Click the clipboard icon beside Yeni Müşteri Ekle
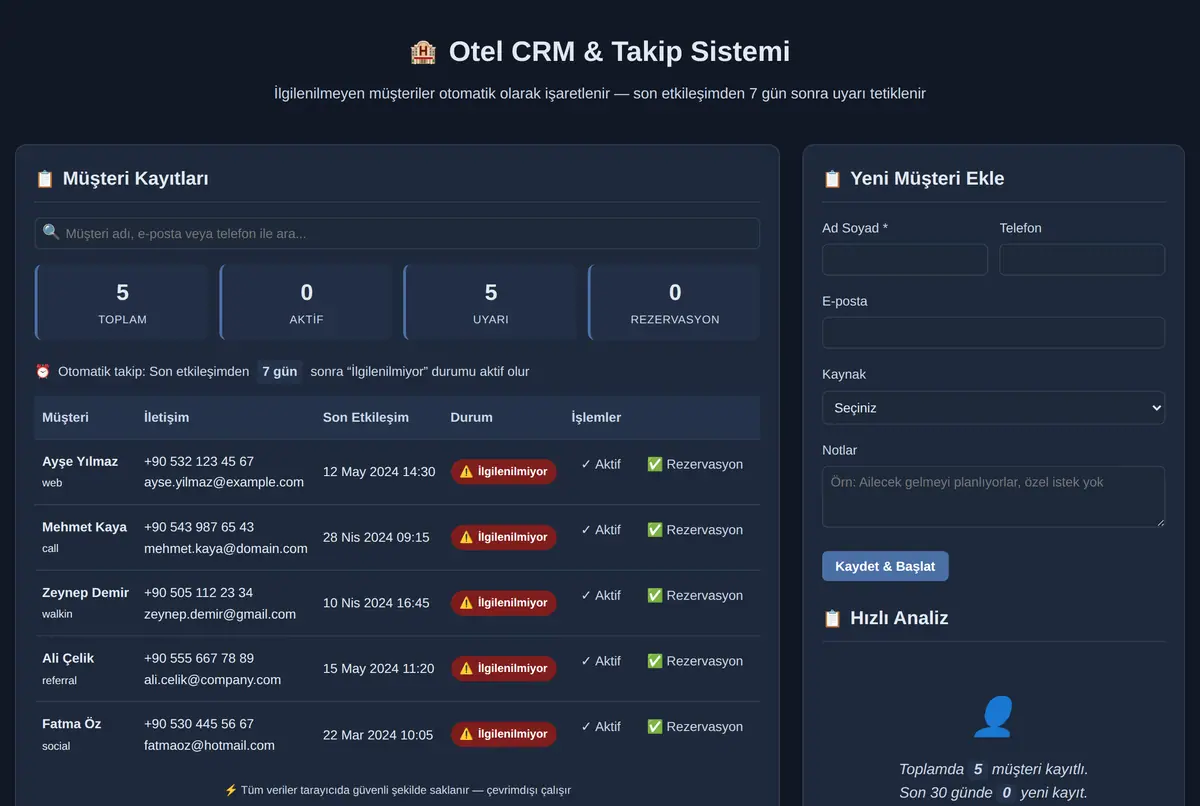This screenshot has width=1200, height=806. [832, 179]
